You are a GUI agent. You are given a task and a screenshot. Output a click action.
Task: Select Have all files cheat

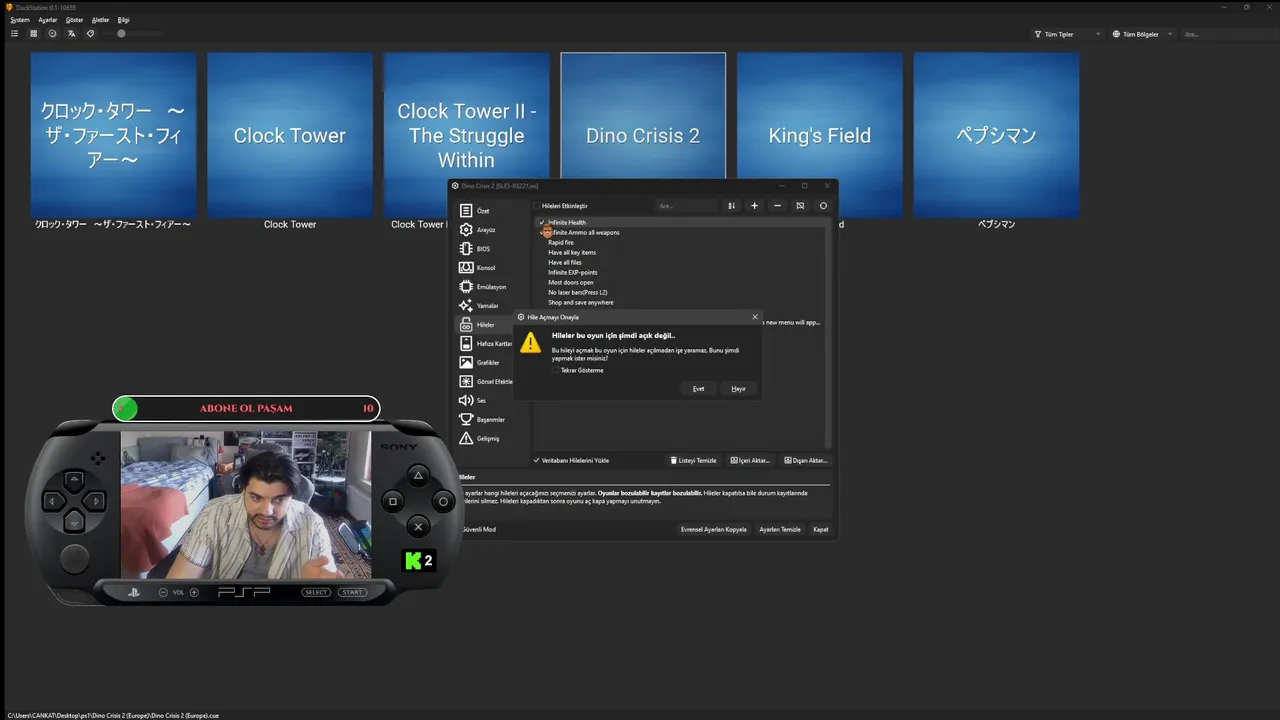(564, 262)
